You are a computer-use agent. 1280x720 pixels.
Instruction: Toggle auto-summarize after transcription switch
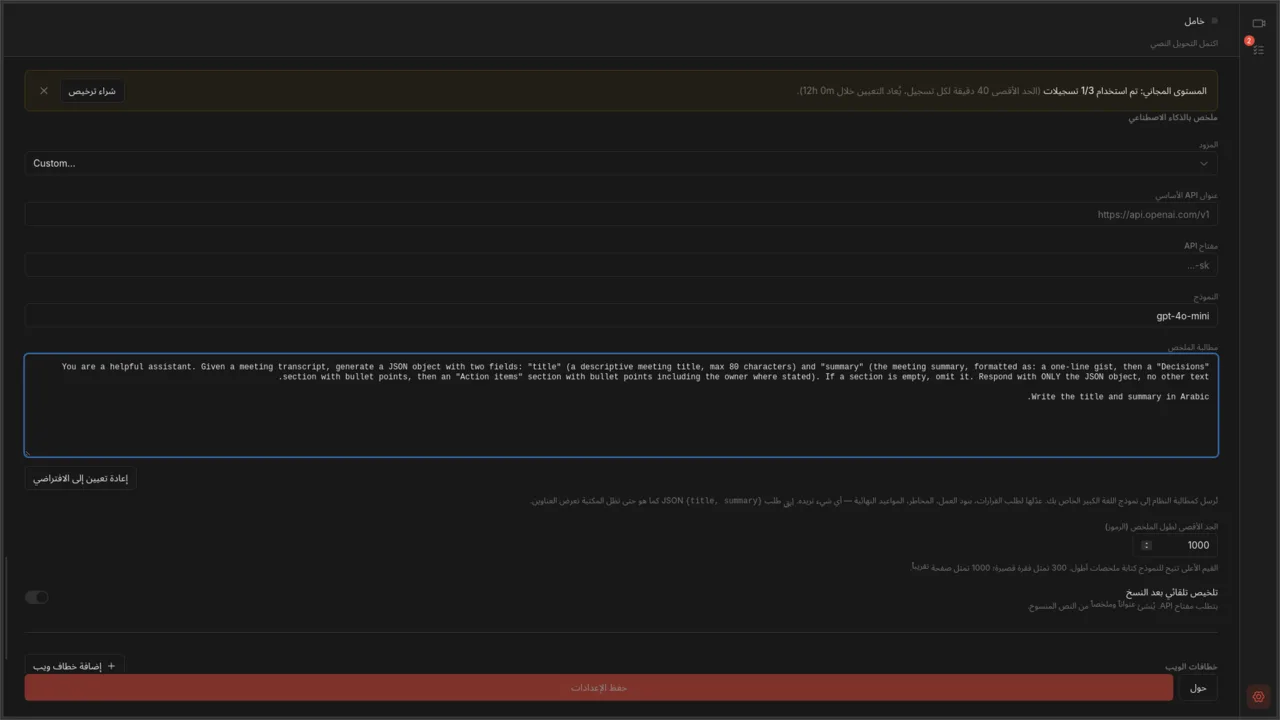point(37,597)
